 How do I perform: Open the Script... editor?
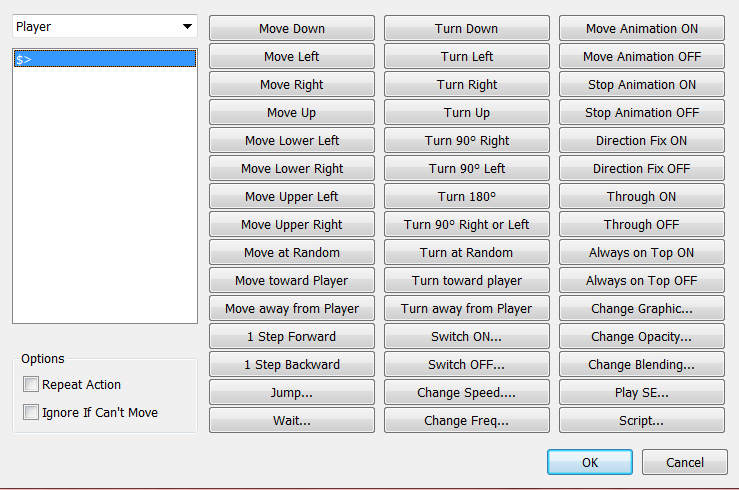coord(641,420)
